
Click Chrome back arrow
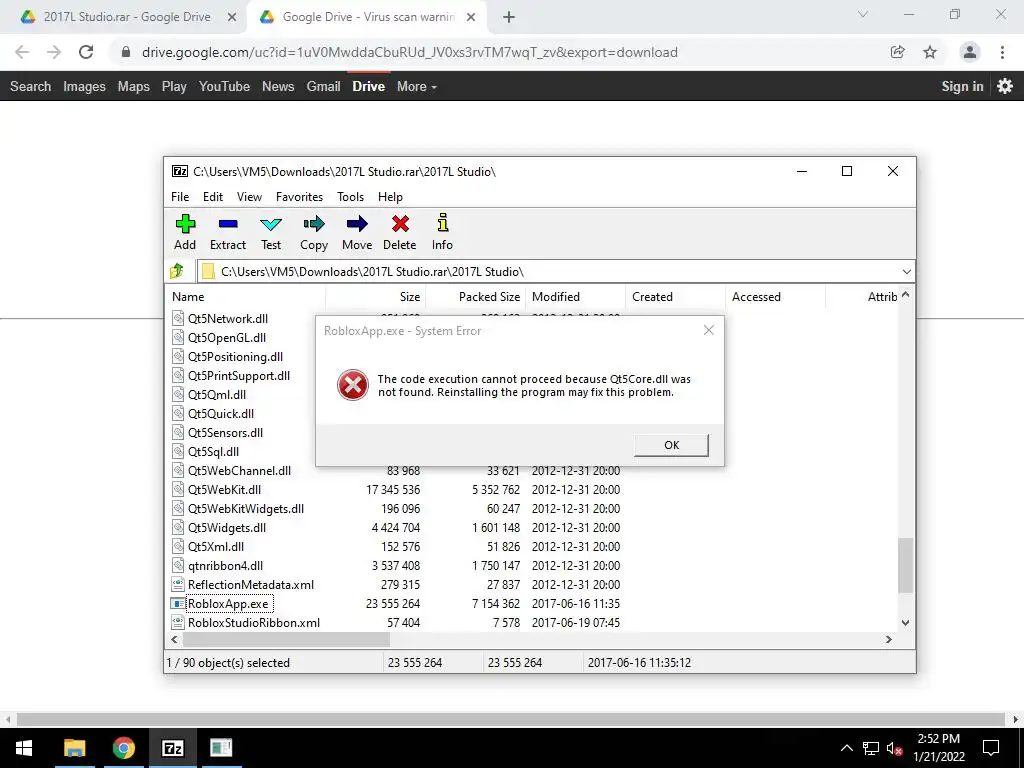coord(22,52)
